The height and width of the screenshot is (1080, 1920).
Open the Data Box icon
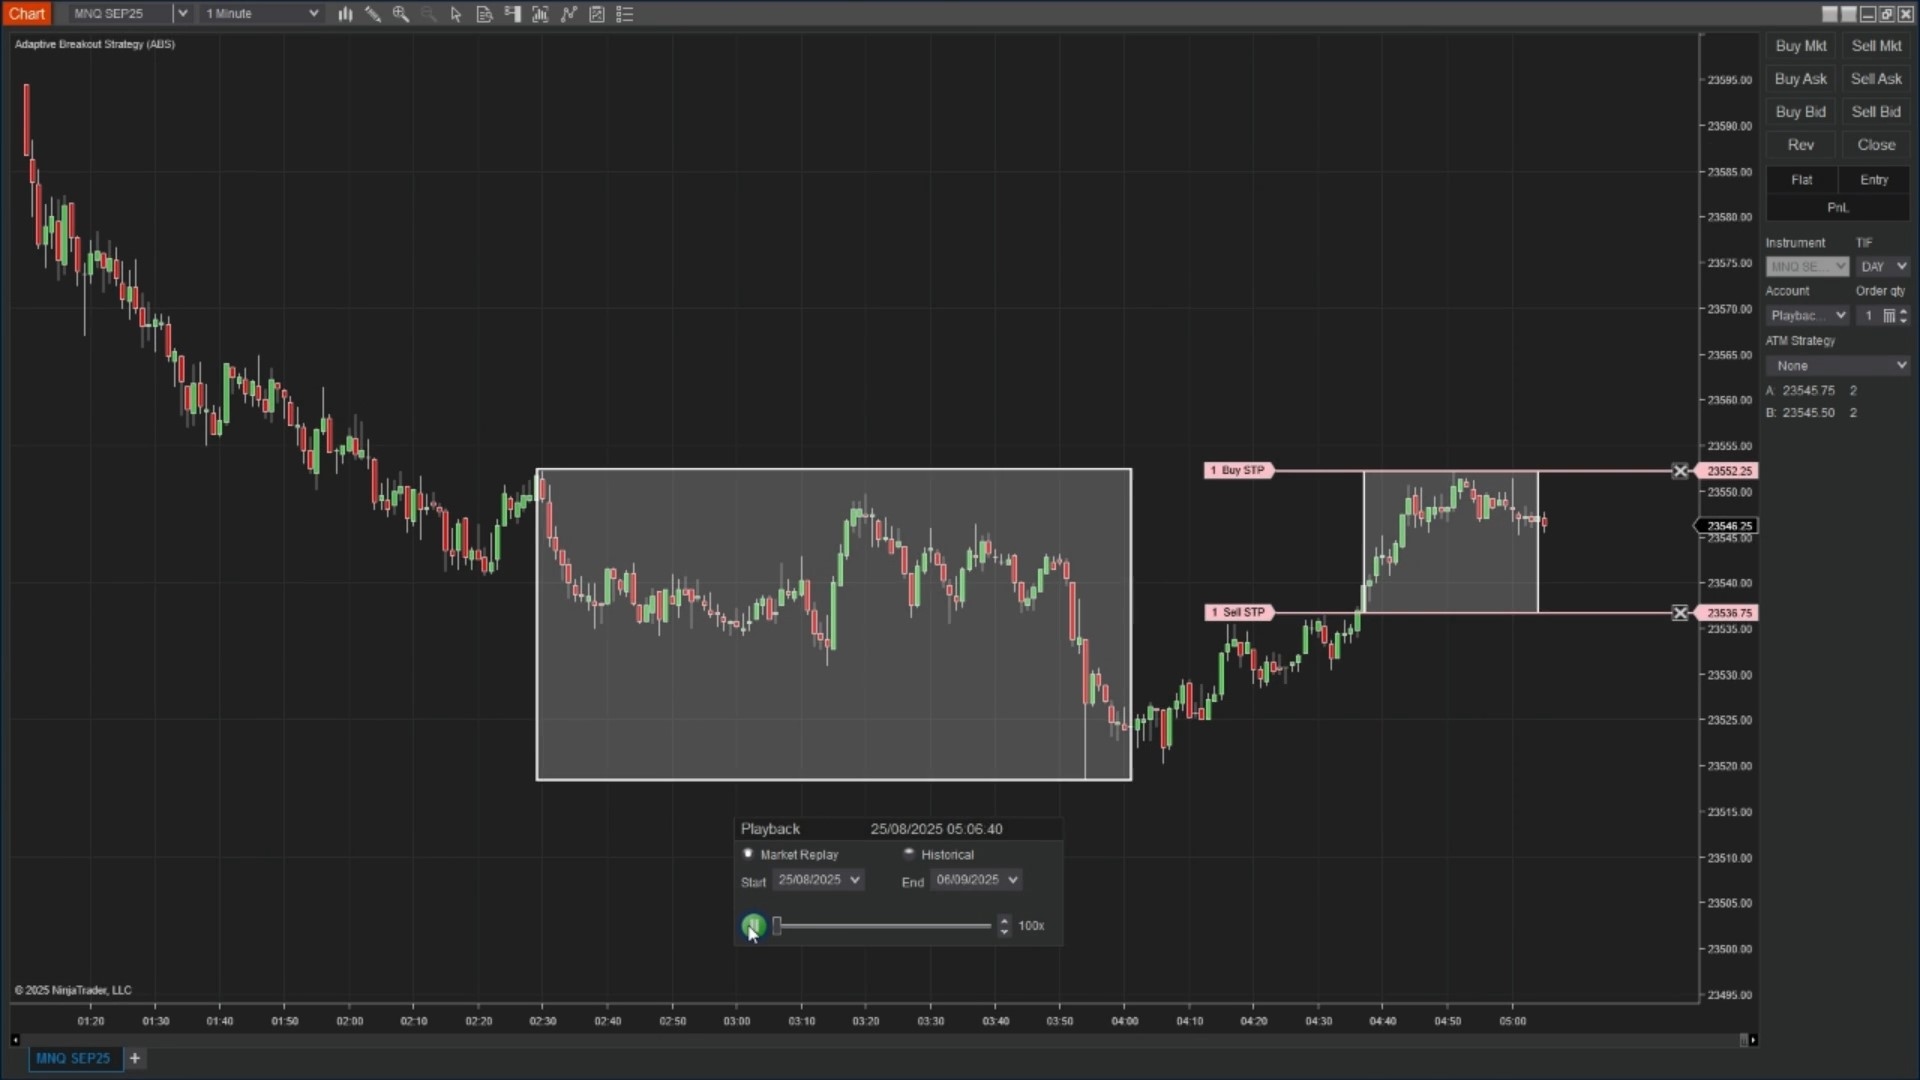[x=485, y=14]
